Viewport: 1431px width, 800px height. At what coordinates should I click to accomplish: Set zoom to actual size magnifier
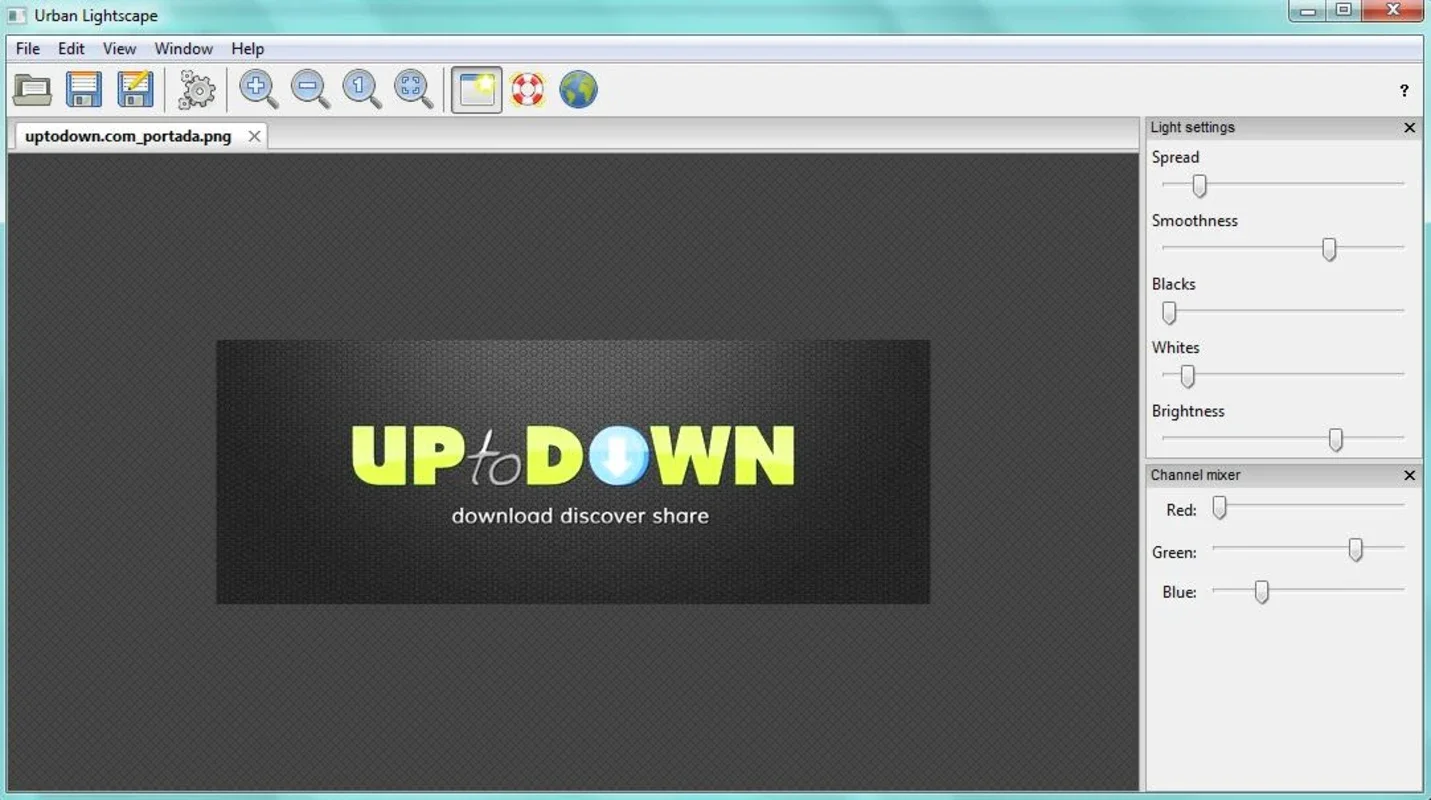tap(362, 90)
